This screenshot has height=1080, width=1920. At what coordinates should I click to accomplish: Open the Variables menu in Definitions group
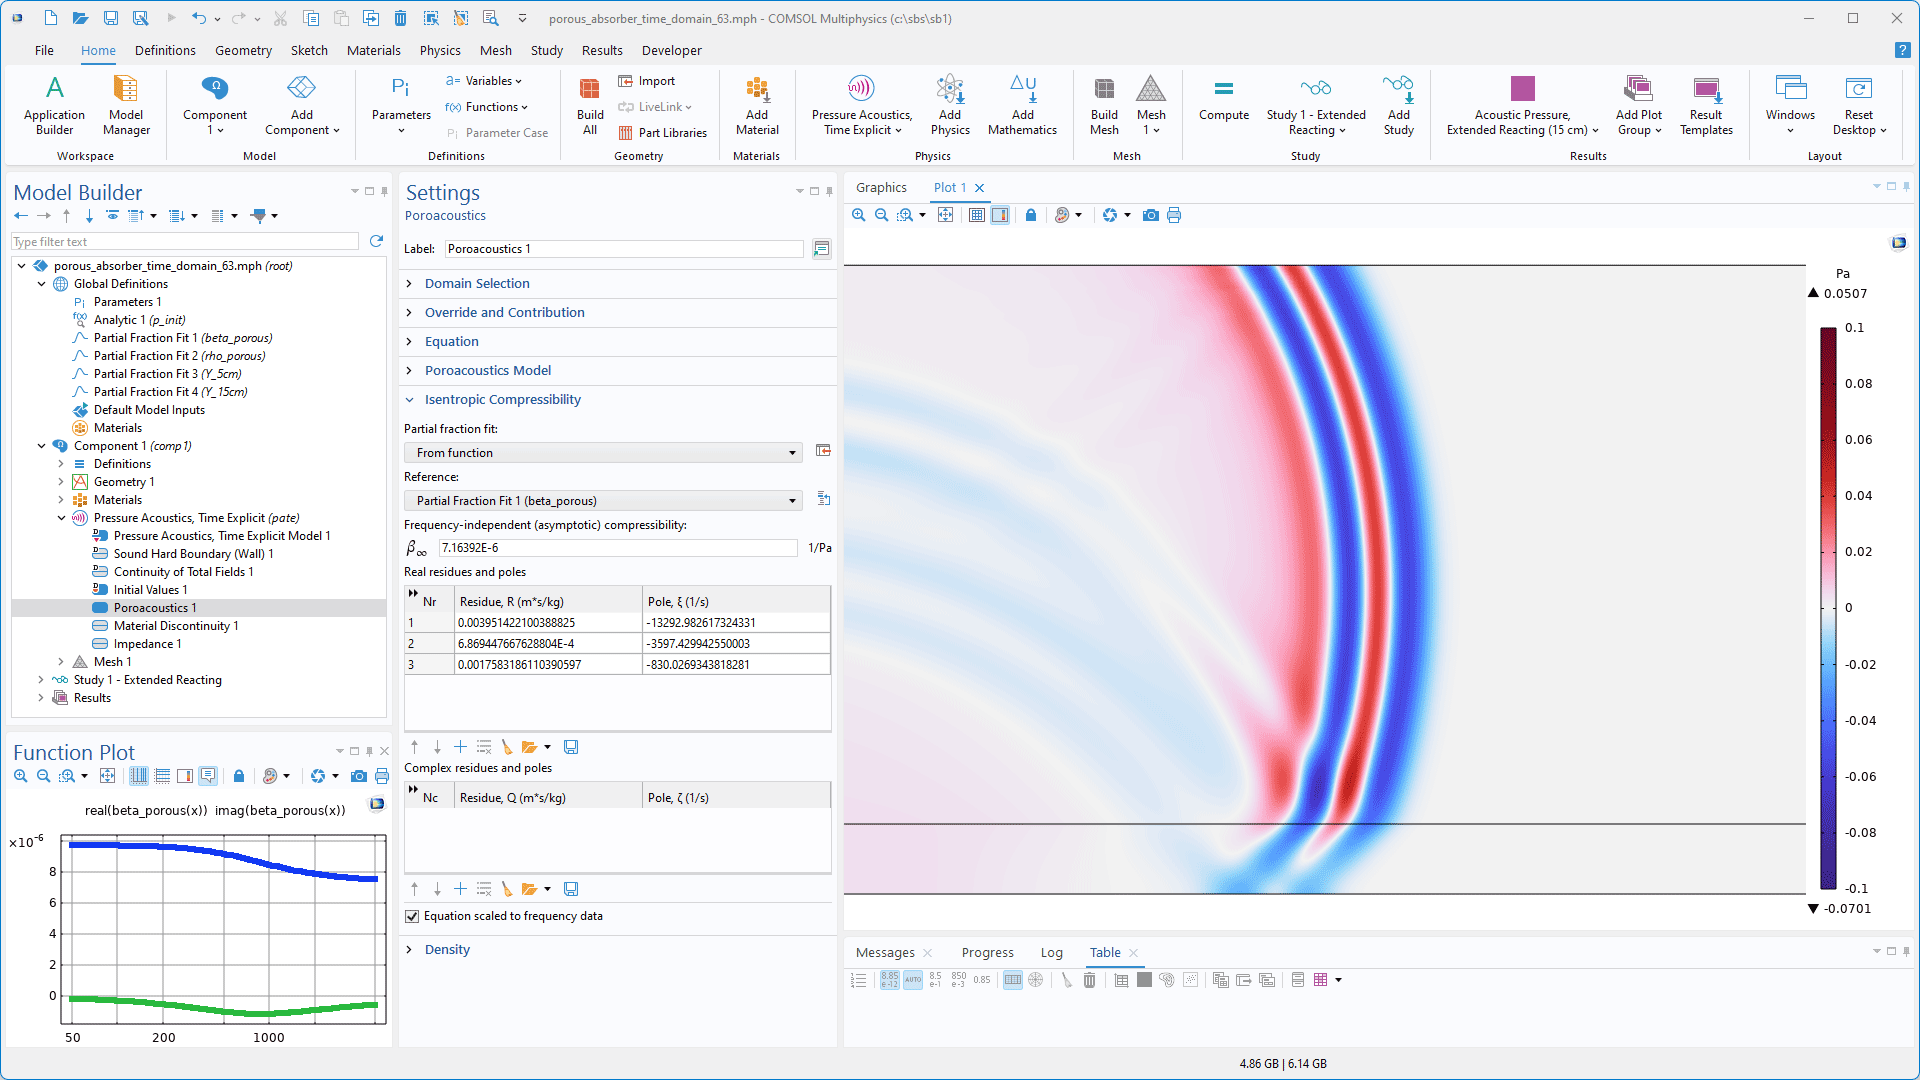[484, 81]
